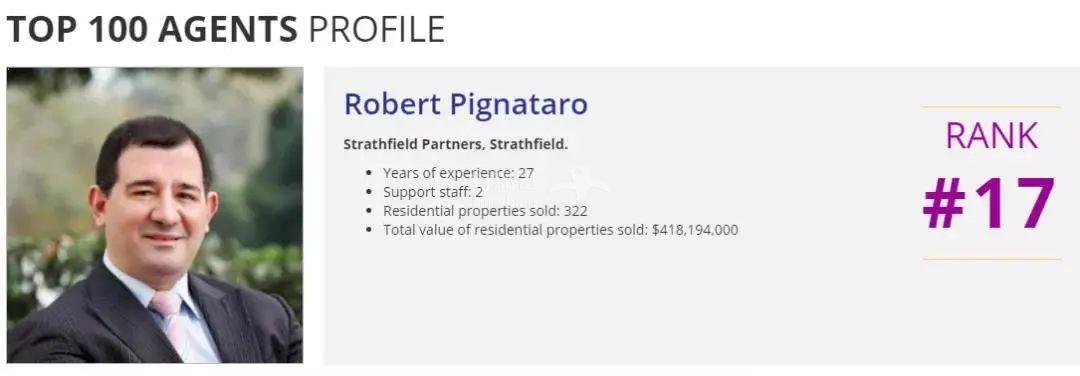Click the TOP 100 AGENTS PROFILE heading
Viewport: 1080px width, 376px height.
tap(225, 29)
